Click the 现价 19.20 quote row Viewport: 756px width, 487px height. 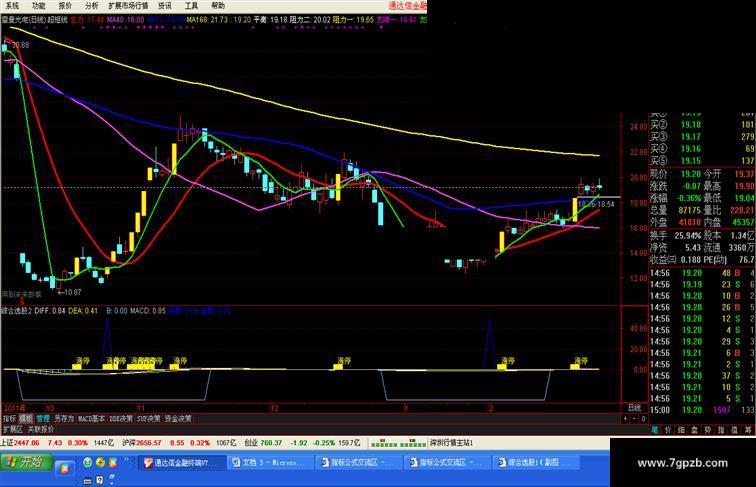click(x=675, y=174)
